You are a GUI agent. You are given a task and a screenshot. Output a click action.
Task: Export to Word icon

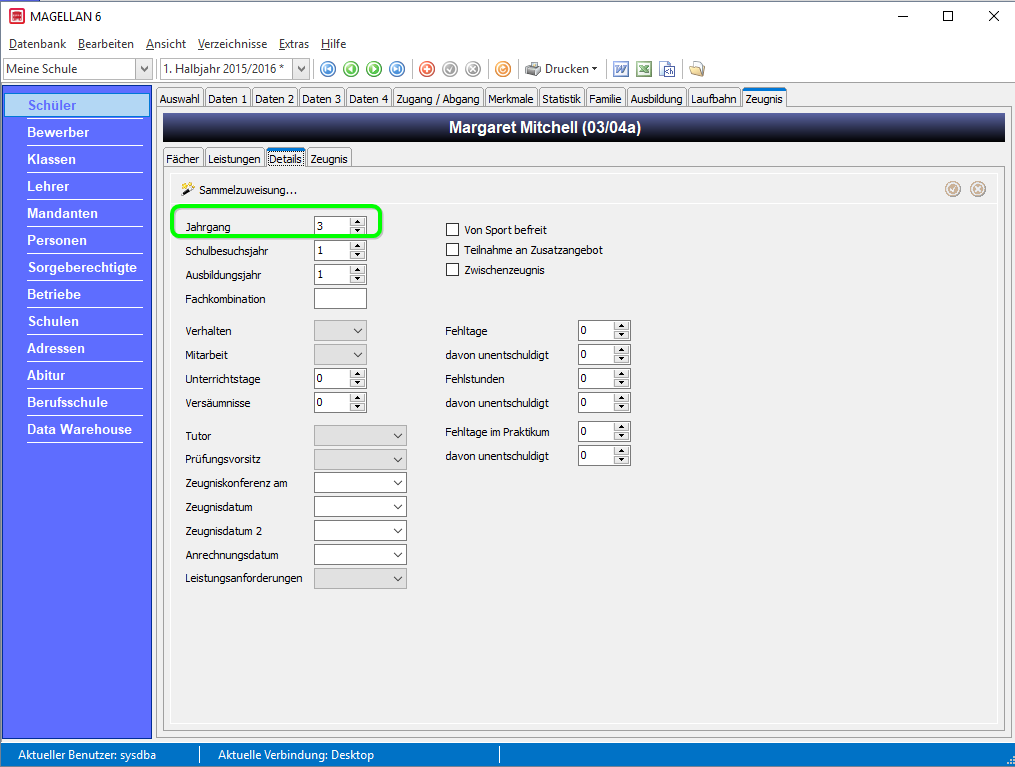click(621, 69)
